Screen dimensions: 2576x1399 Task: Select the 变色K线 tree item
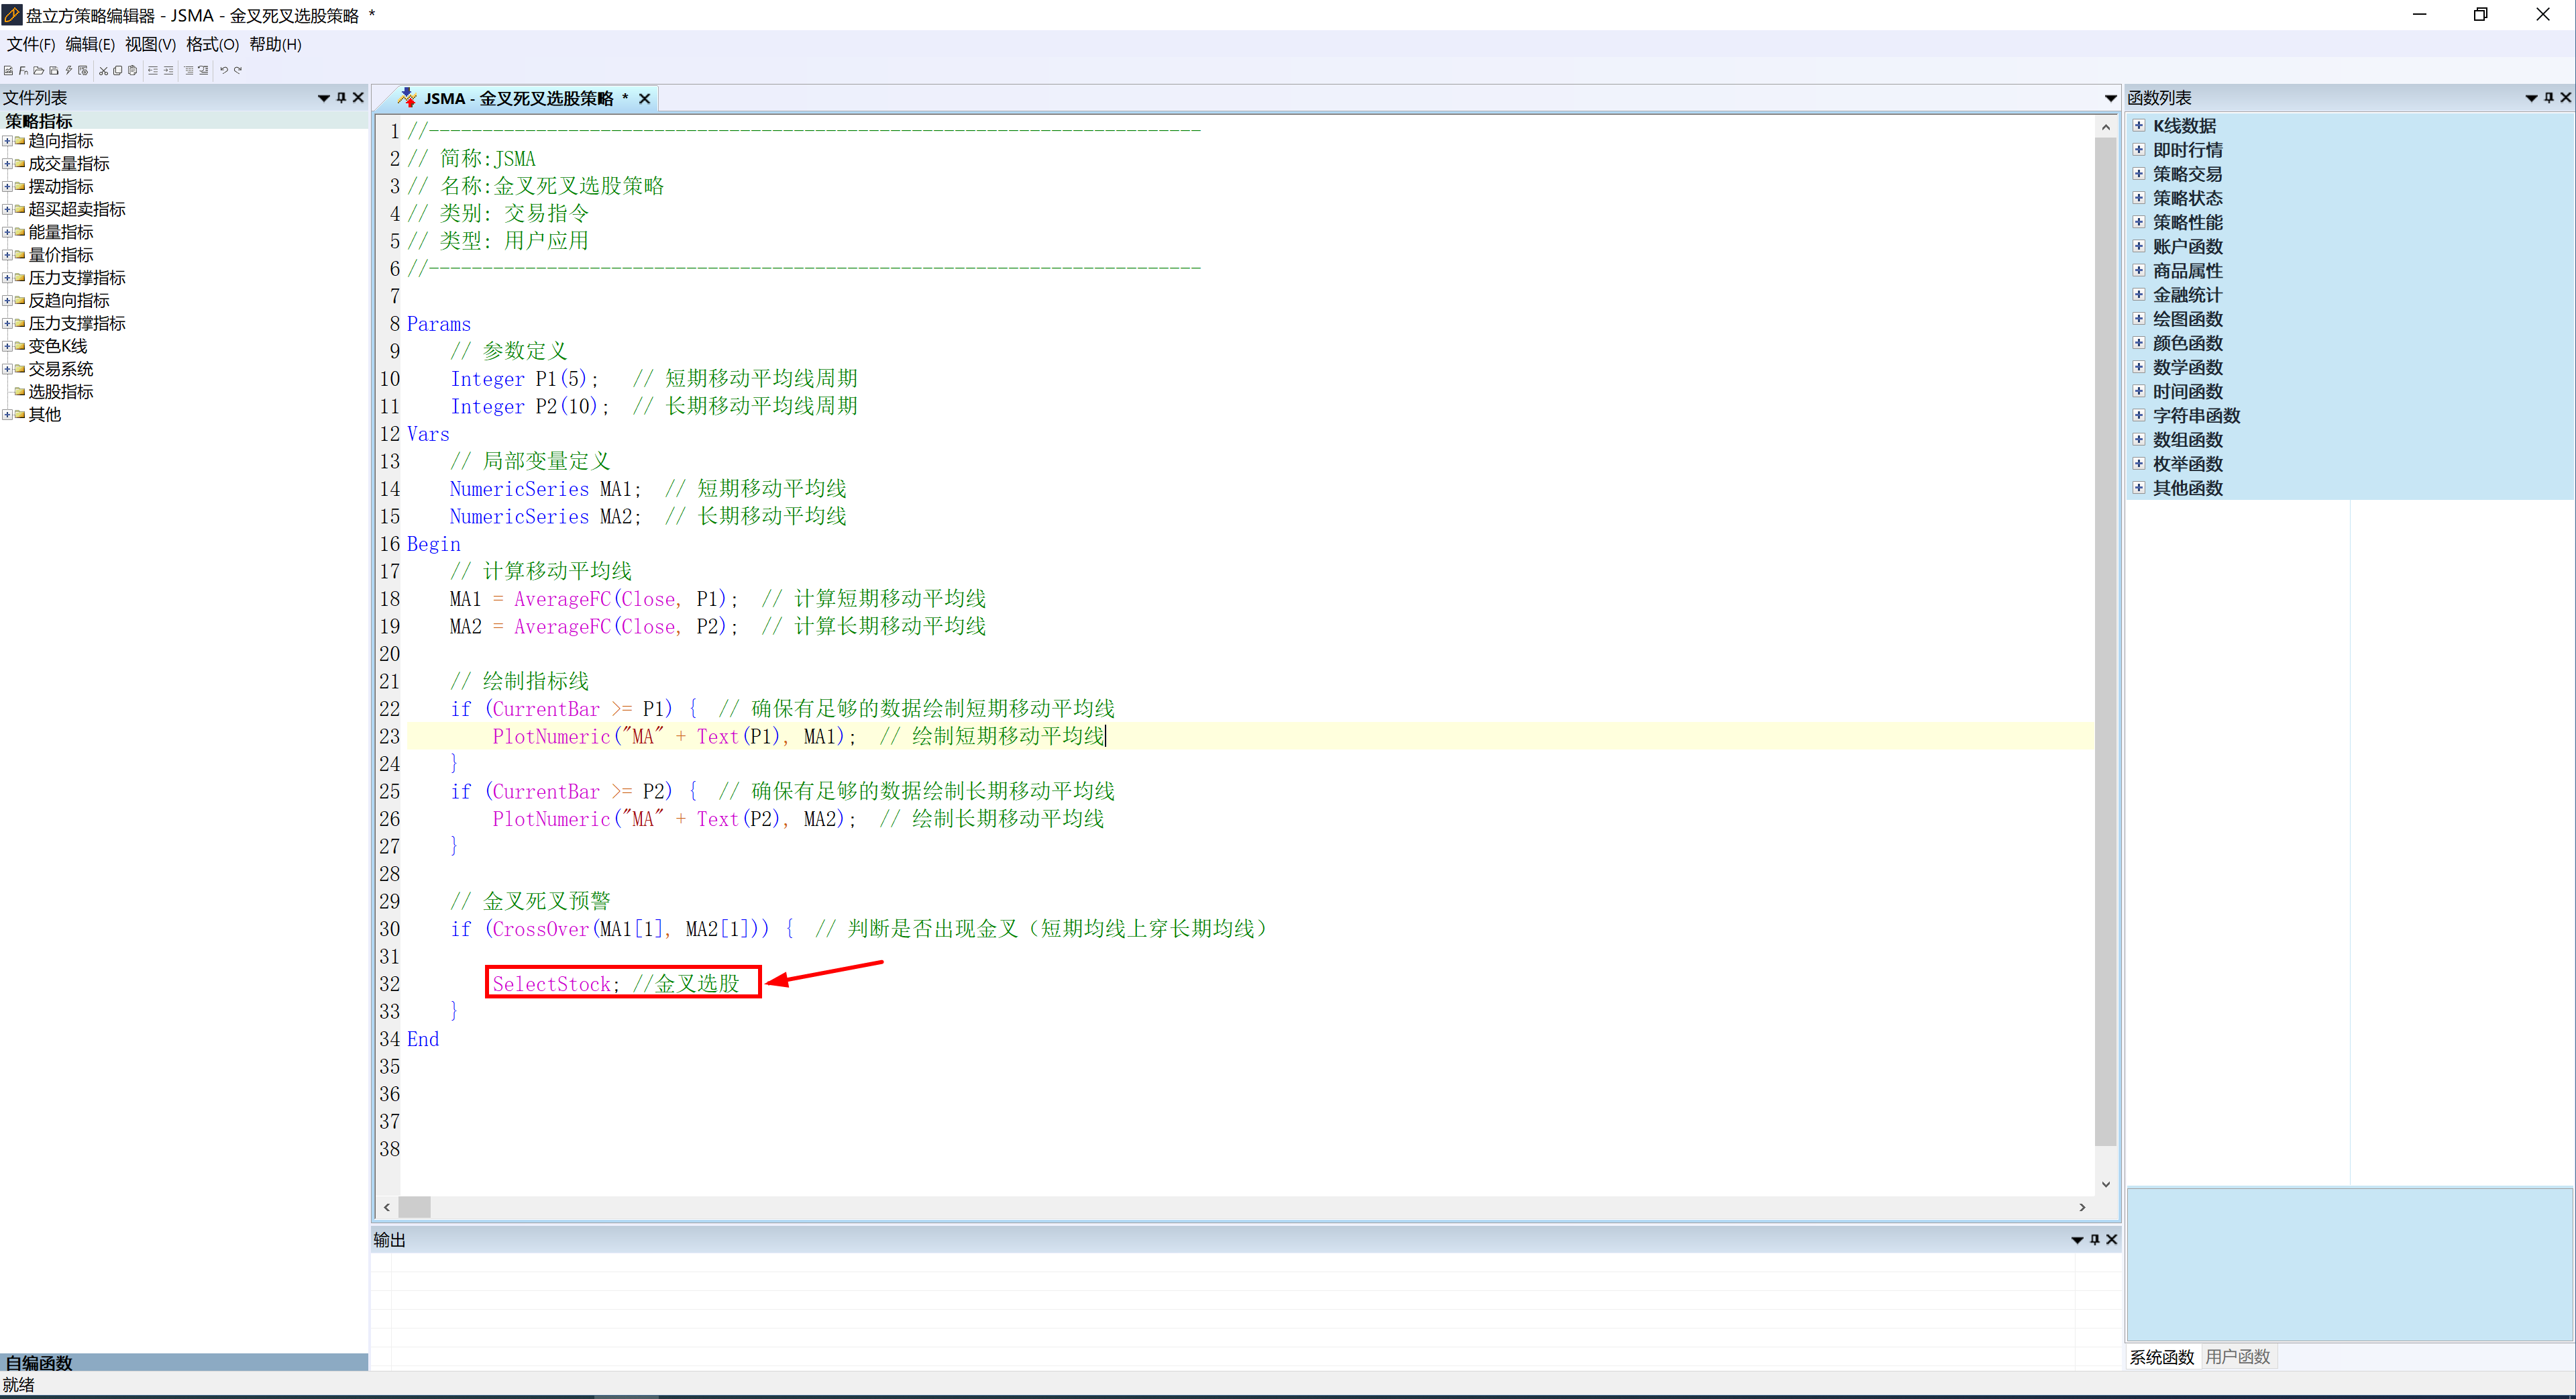point(58,346)
